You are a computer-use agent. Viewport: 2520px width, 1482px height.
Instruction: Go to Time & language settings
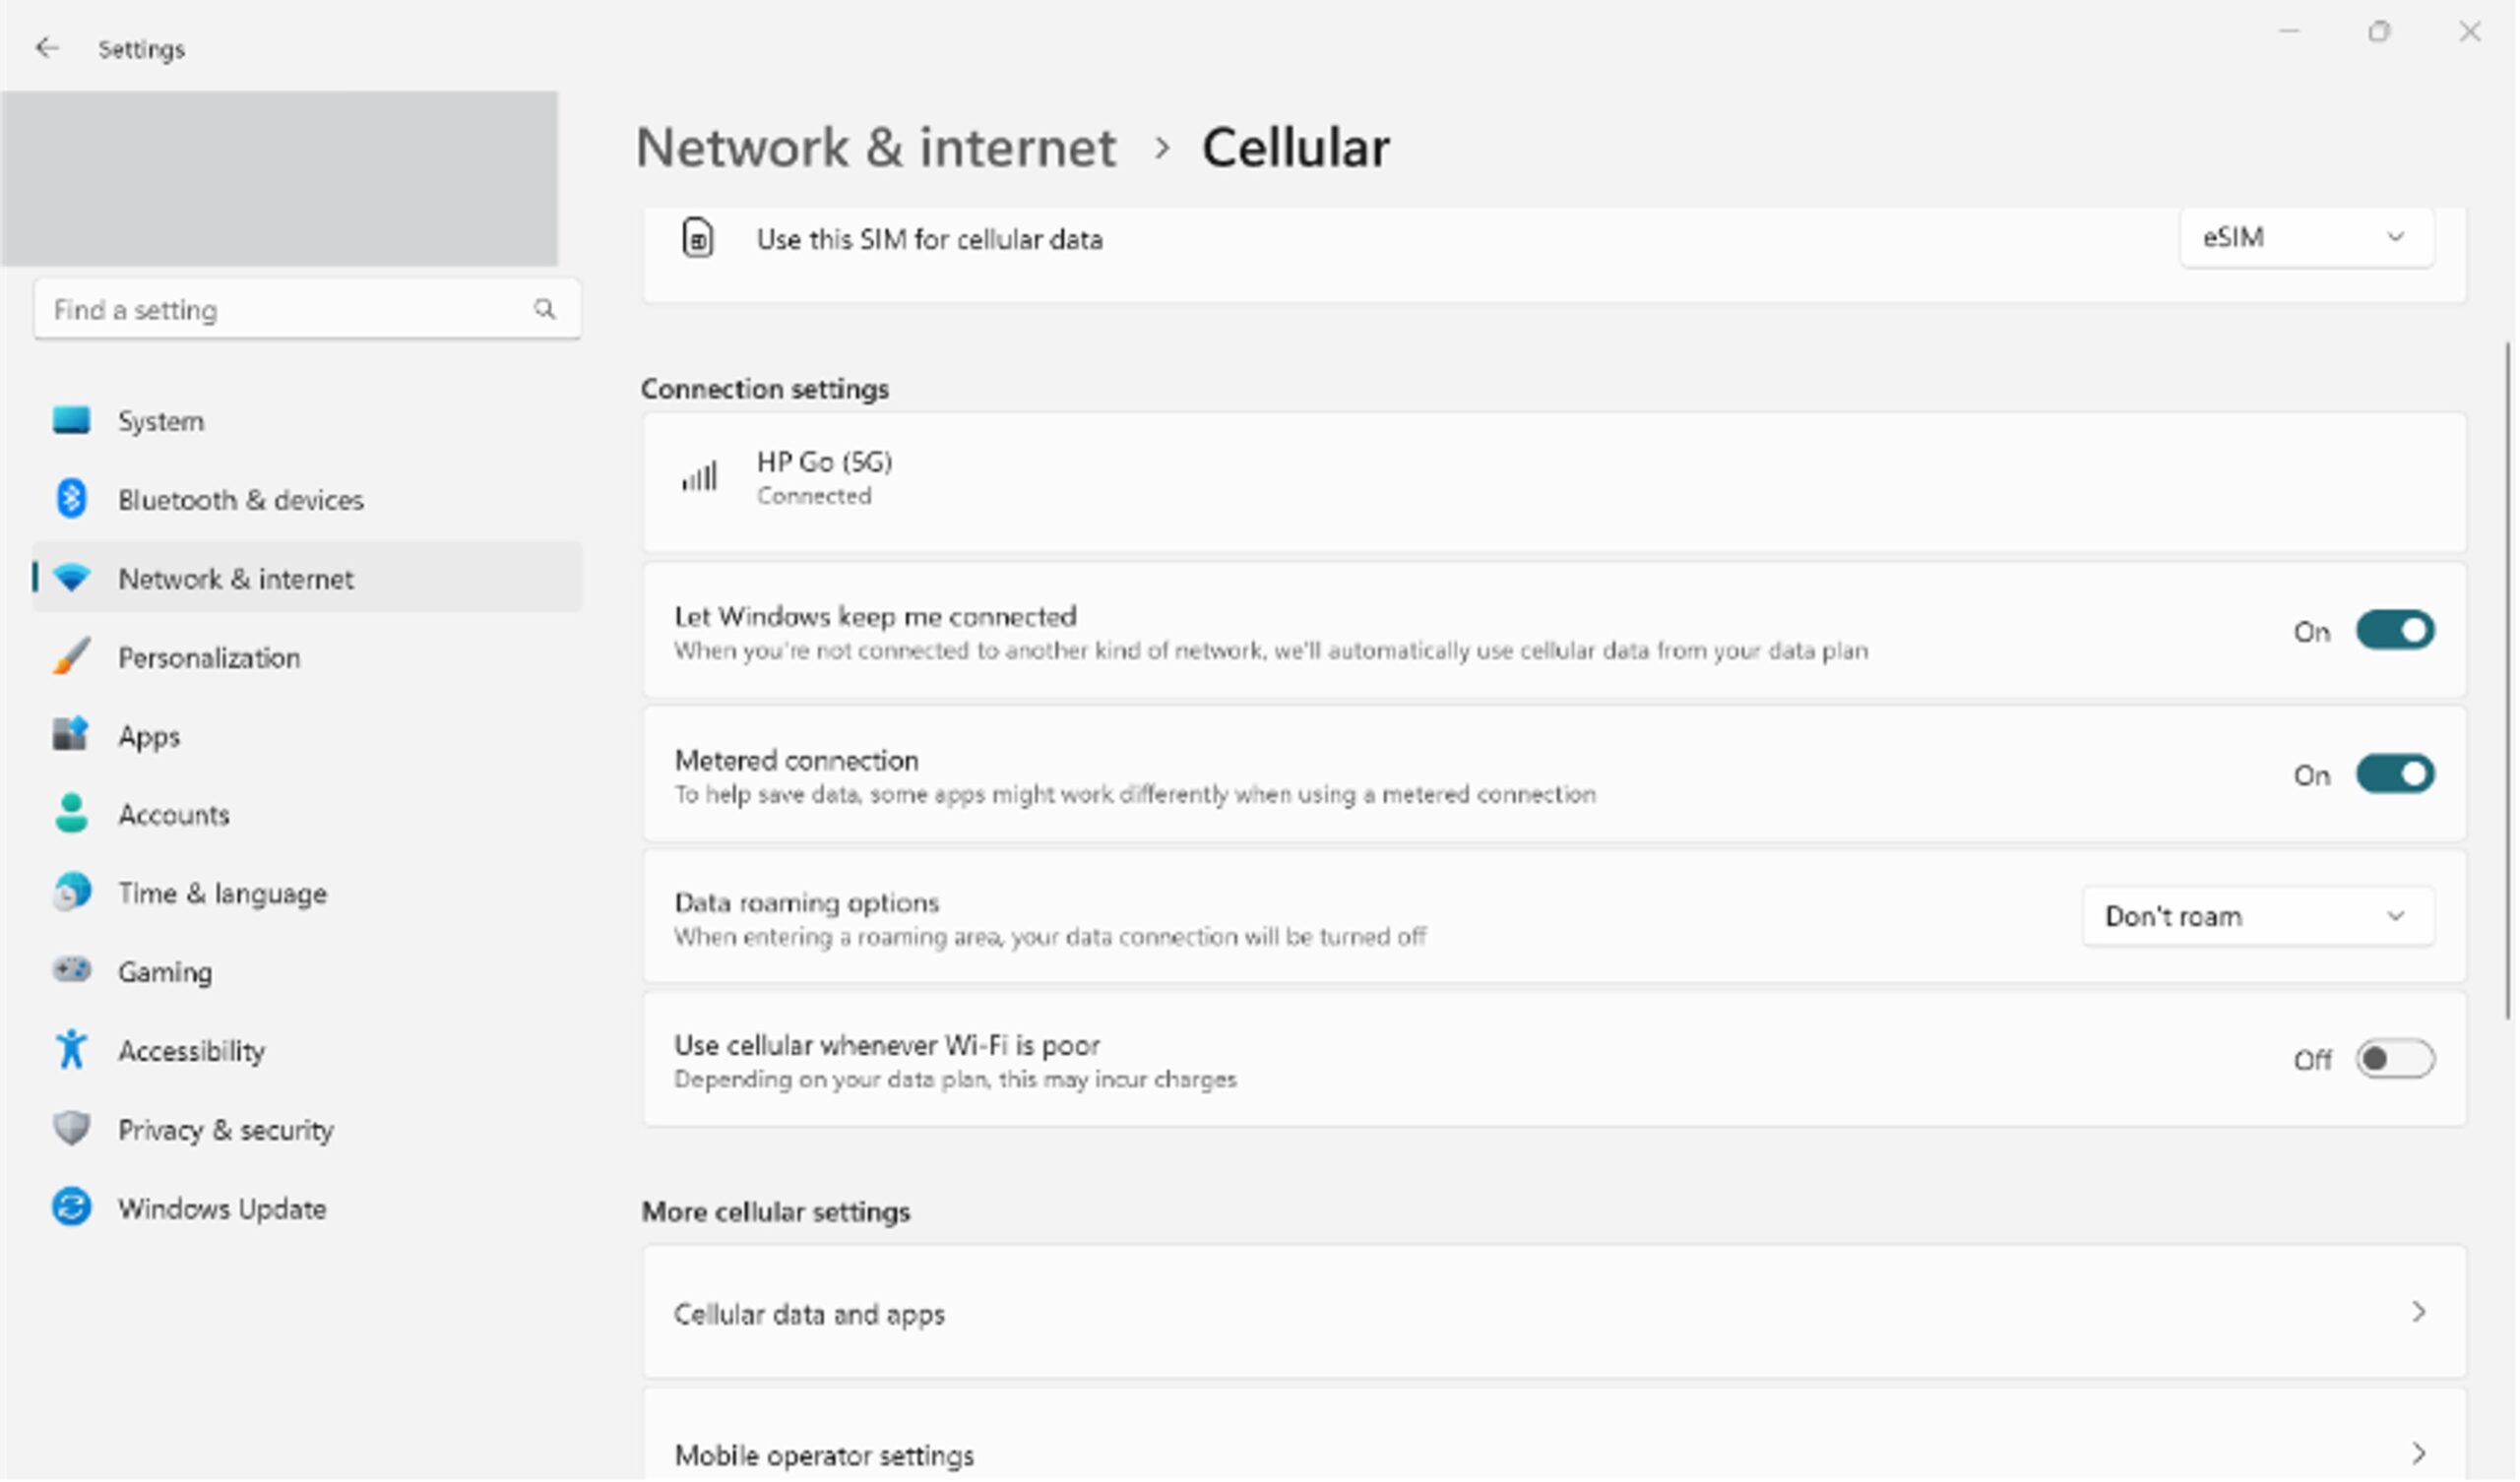point(222,893)
